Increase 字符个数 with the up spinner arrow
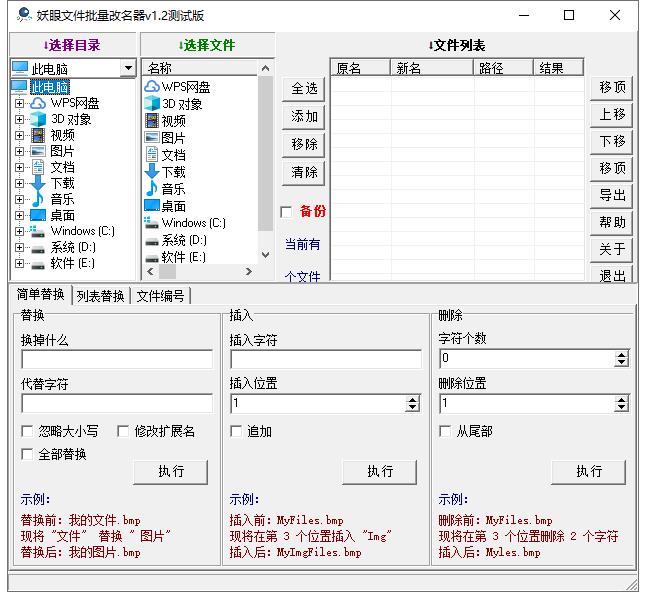This screenshot has height=599, width=646. pos(621,354)
